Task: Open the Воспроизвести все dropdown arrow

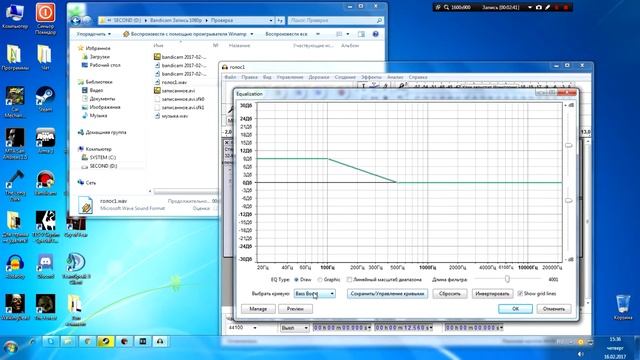Action: pyautogui.click(x=318, y=34)
